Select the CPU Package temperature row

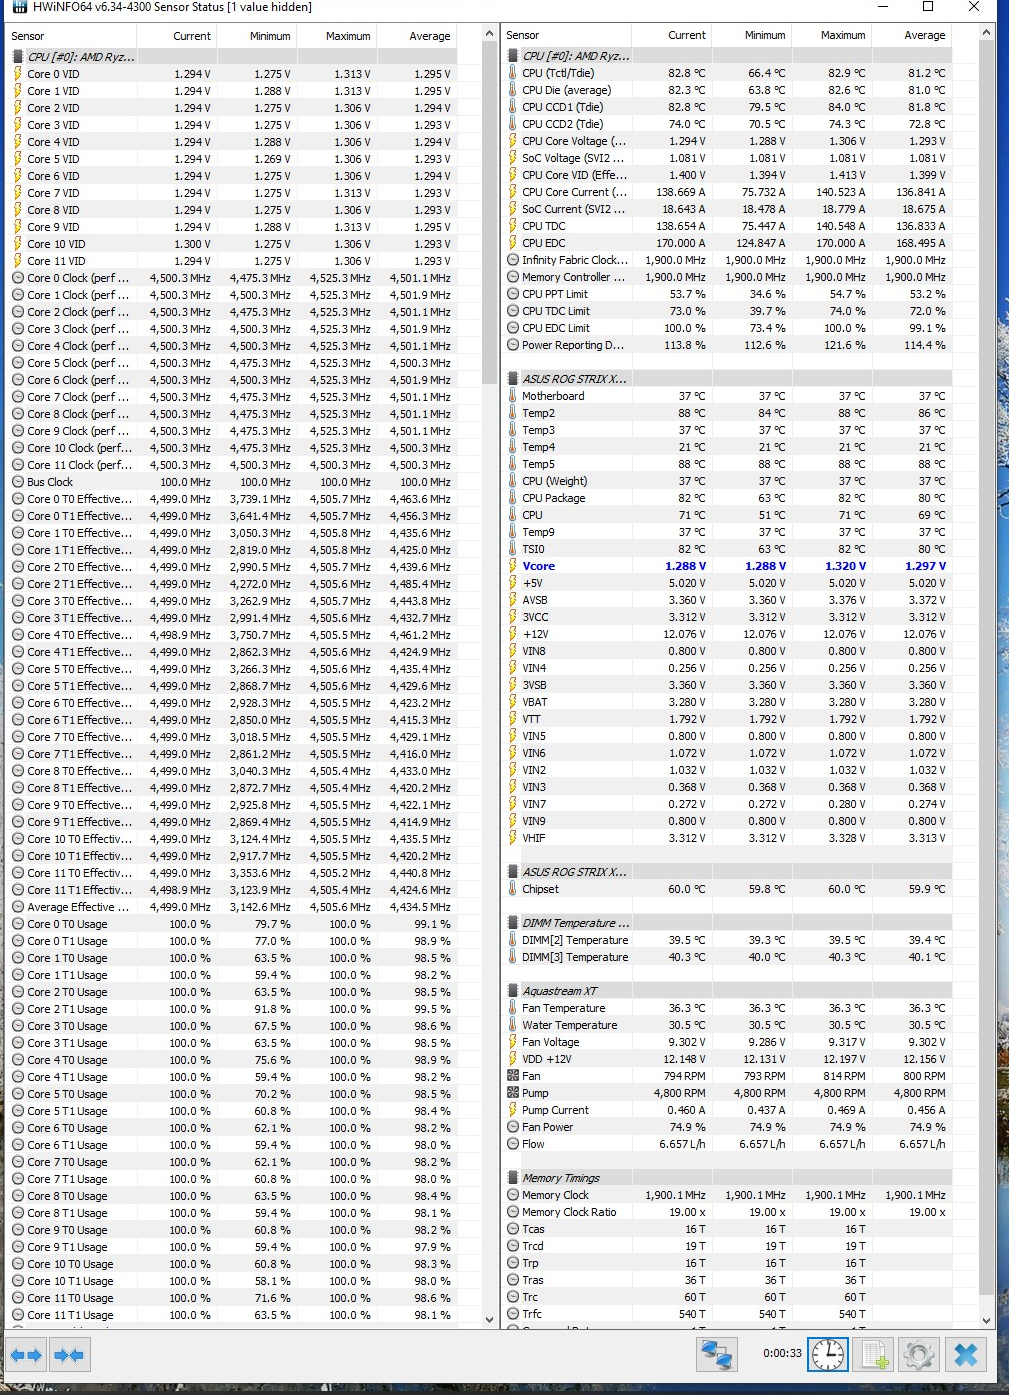728,498
